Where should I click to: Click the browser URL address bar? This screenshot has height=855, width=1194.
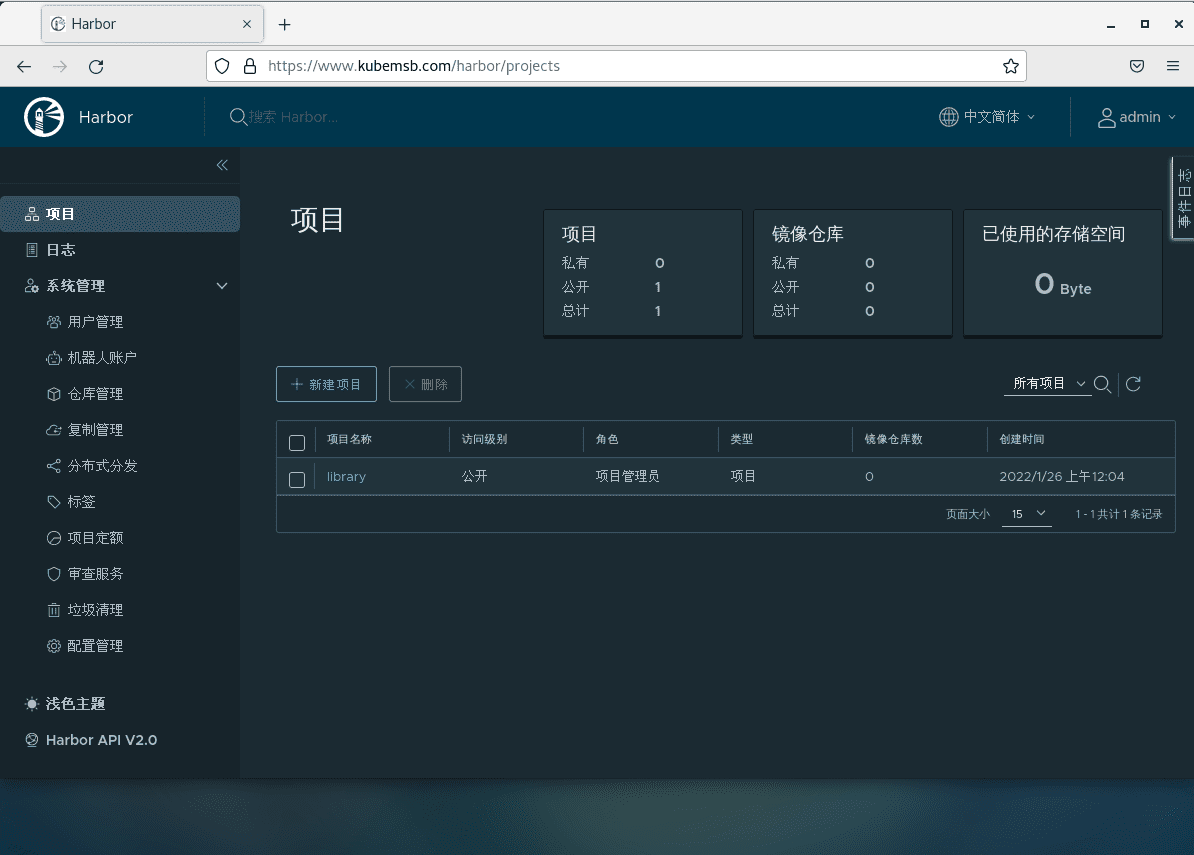617,66
